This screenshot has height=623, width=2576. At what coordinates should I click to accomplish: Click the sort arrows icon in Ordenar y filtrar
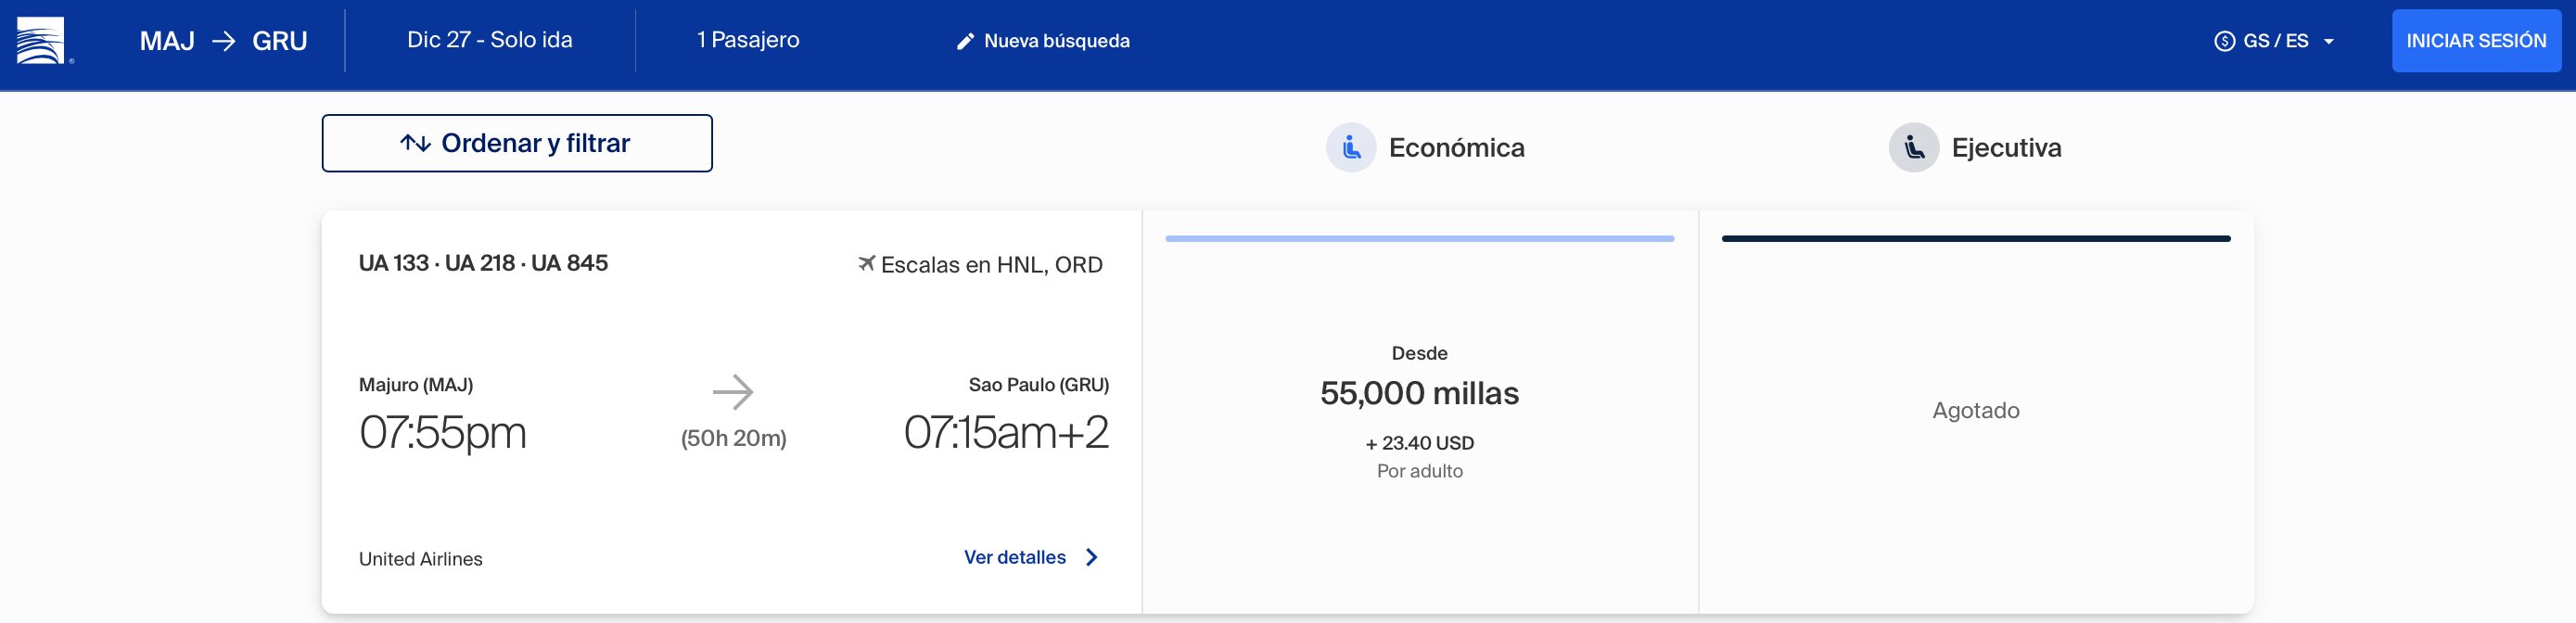click(415, 143)
